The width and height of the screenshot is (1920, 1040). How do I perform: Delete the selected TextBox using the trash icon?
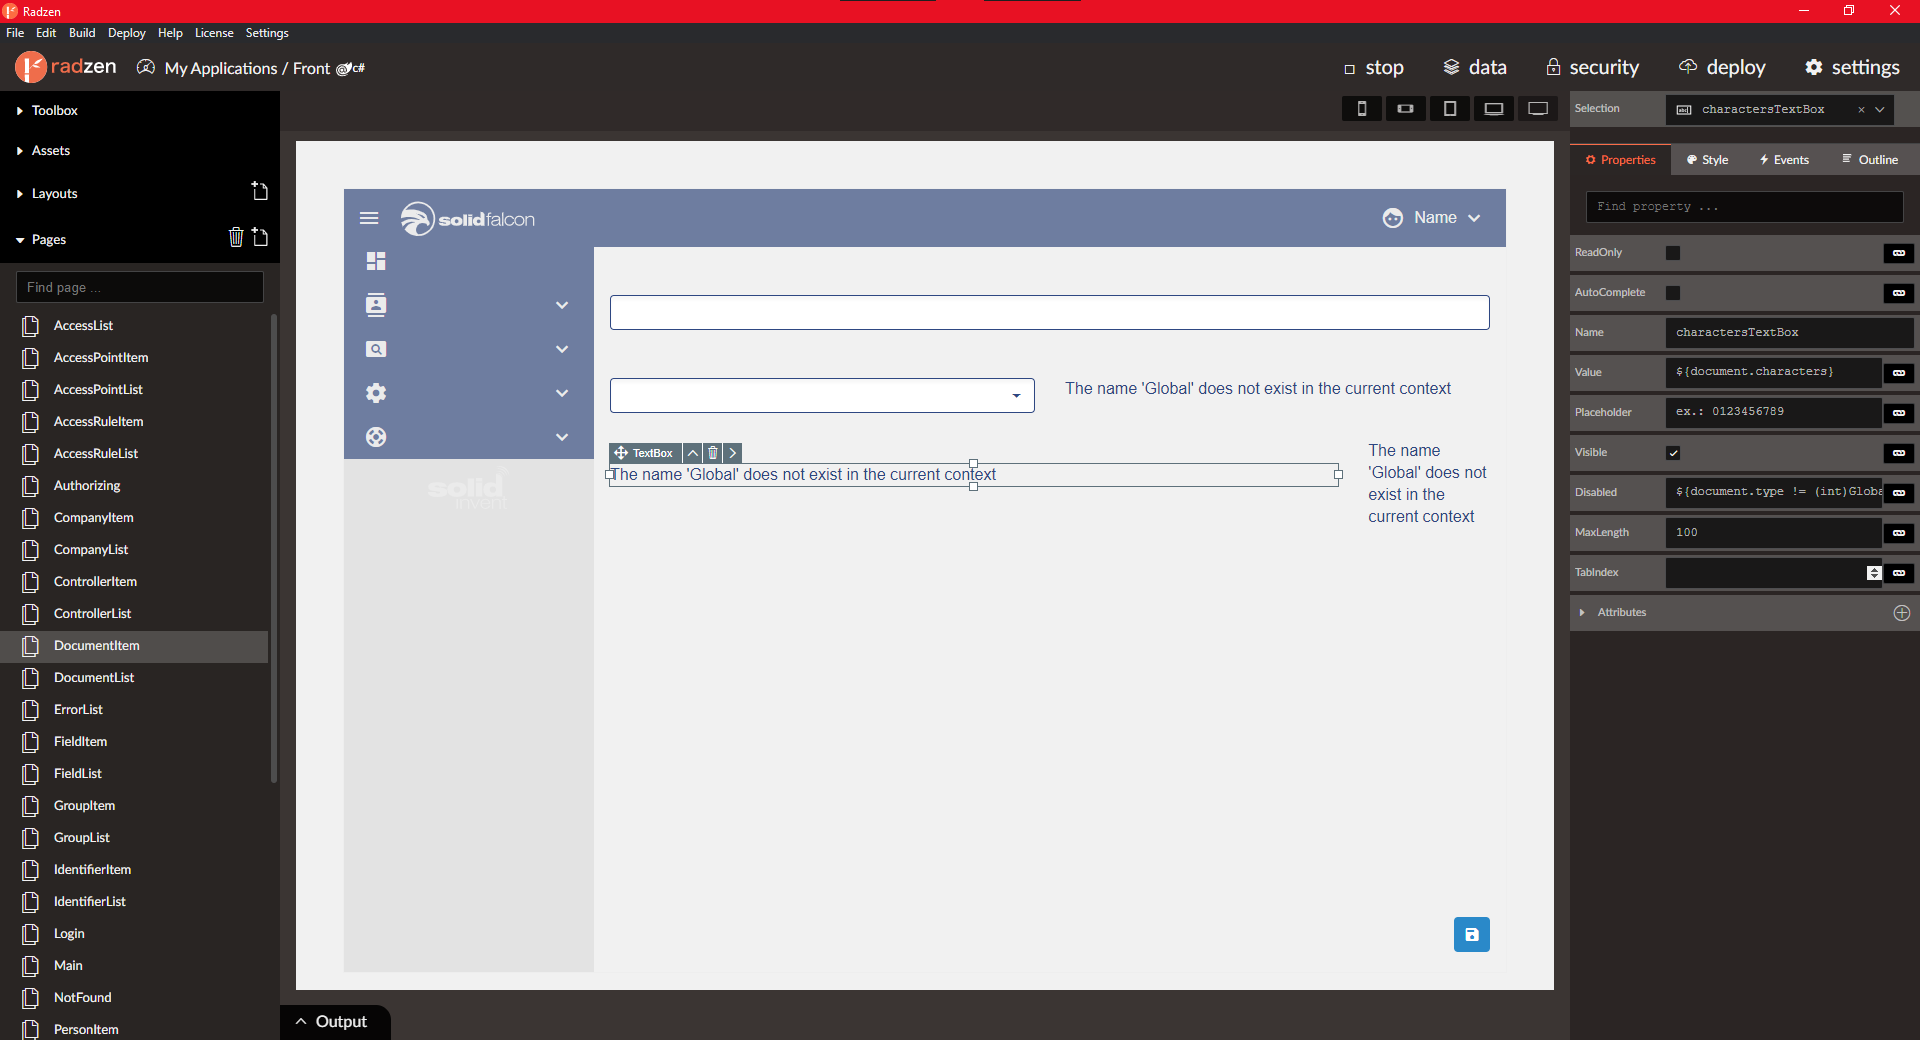pos(712,453)
